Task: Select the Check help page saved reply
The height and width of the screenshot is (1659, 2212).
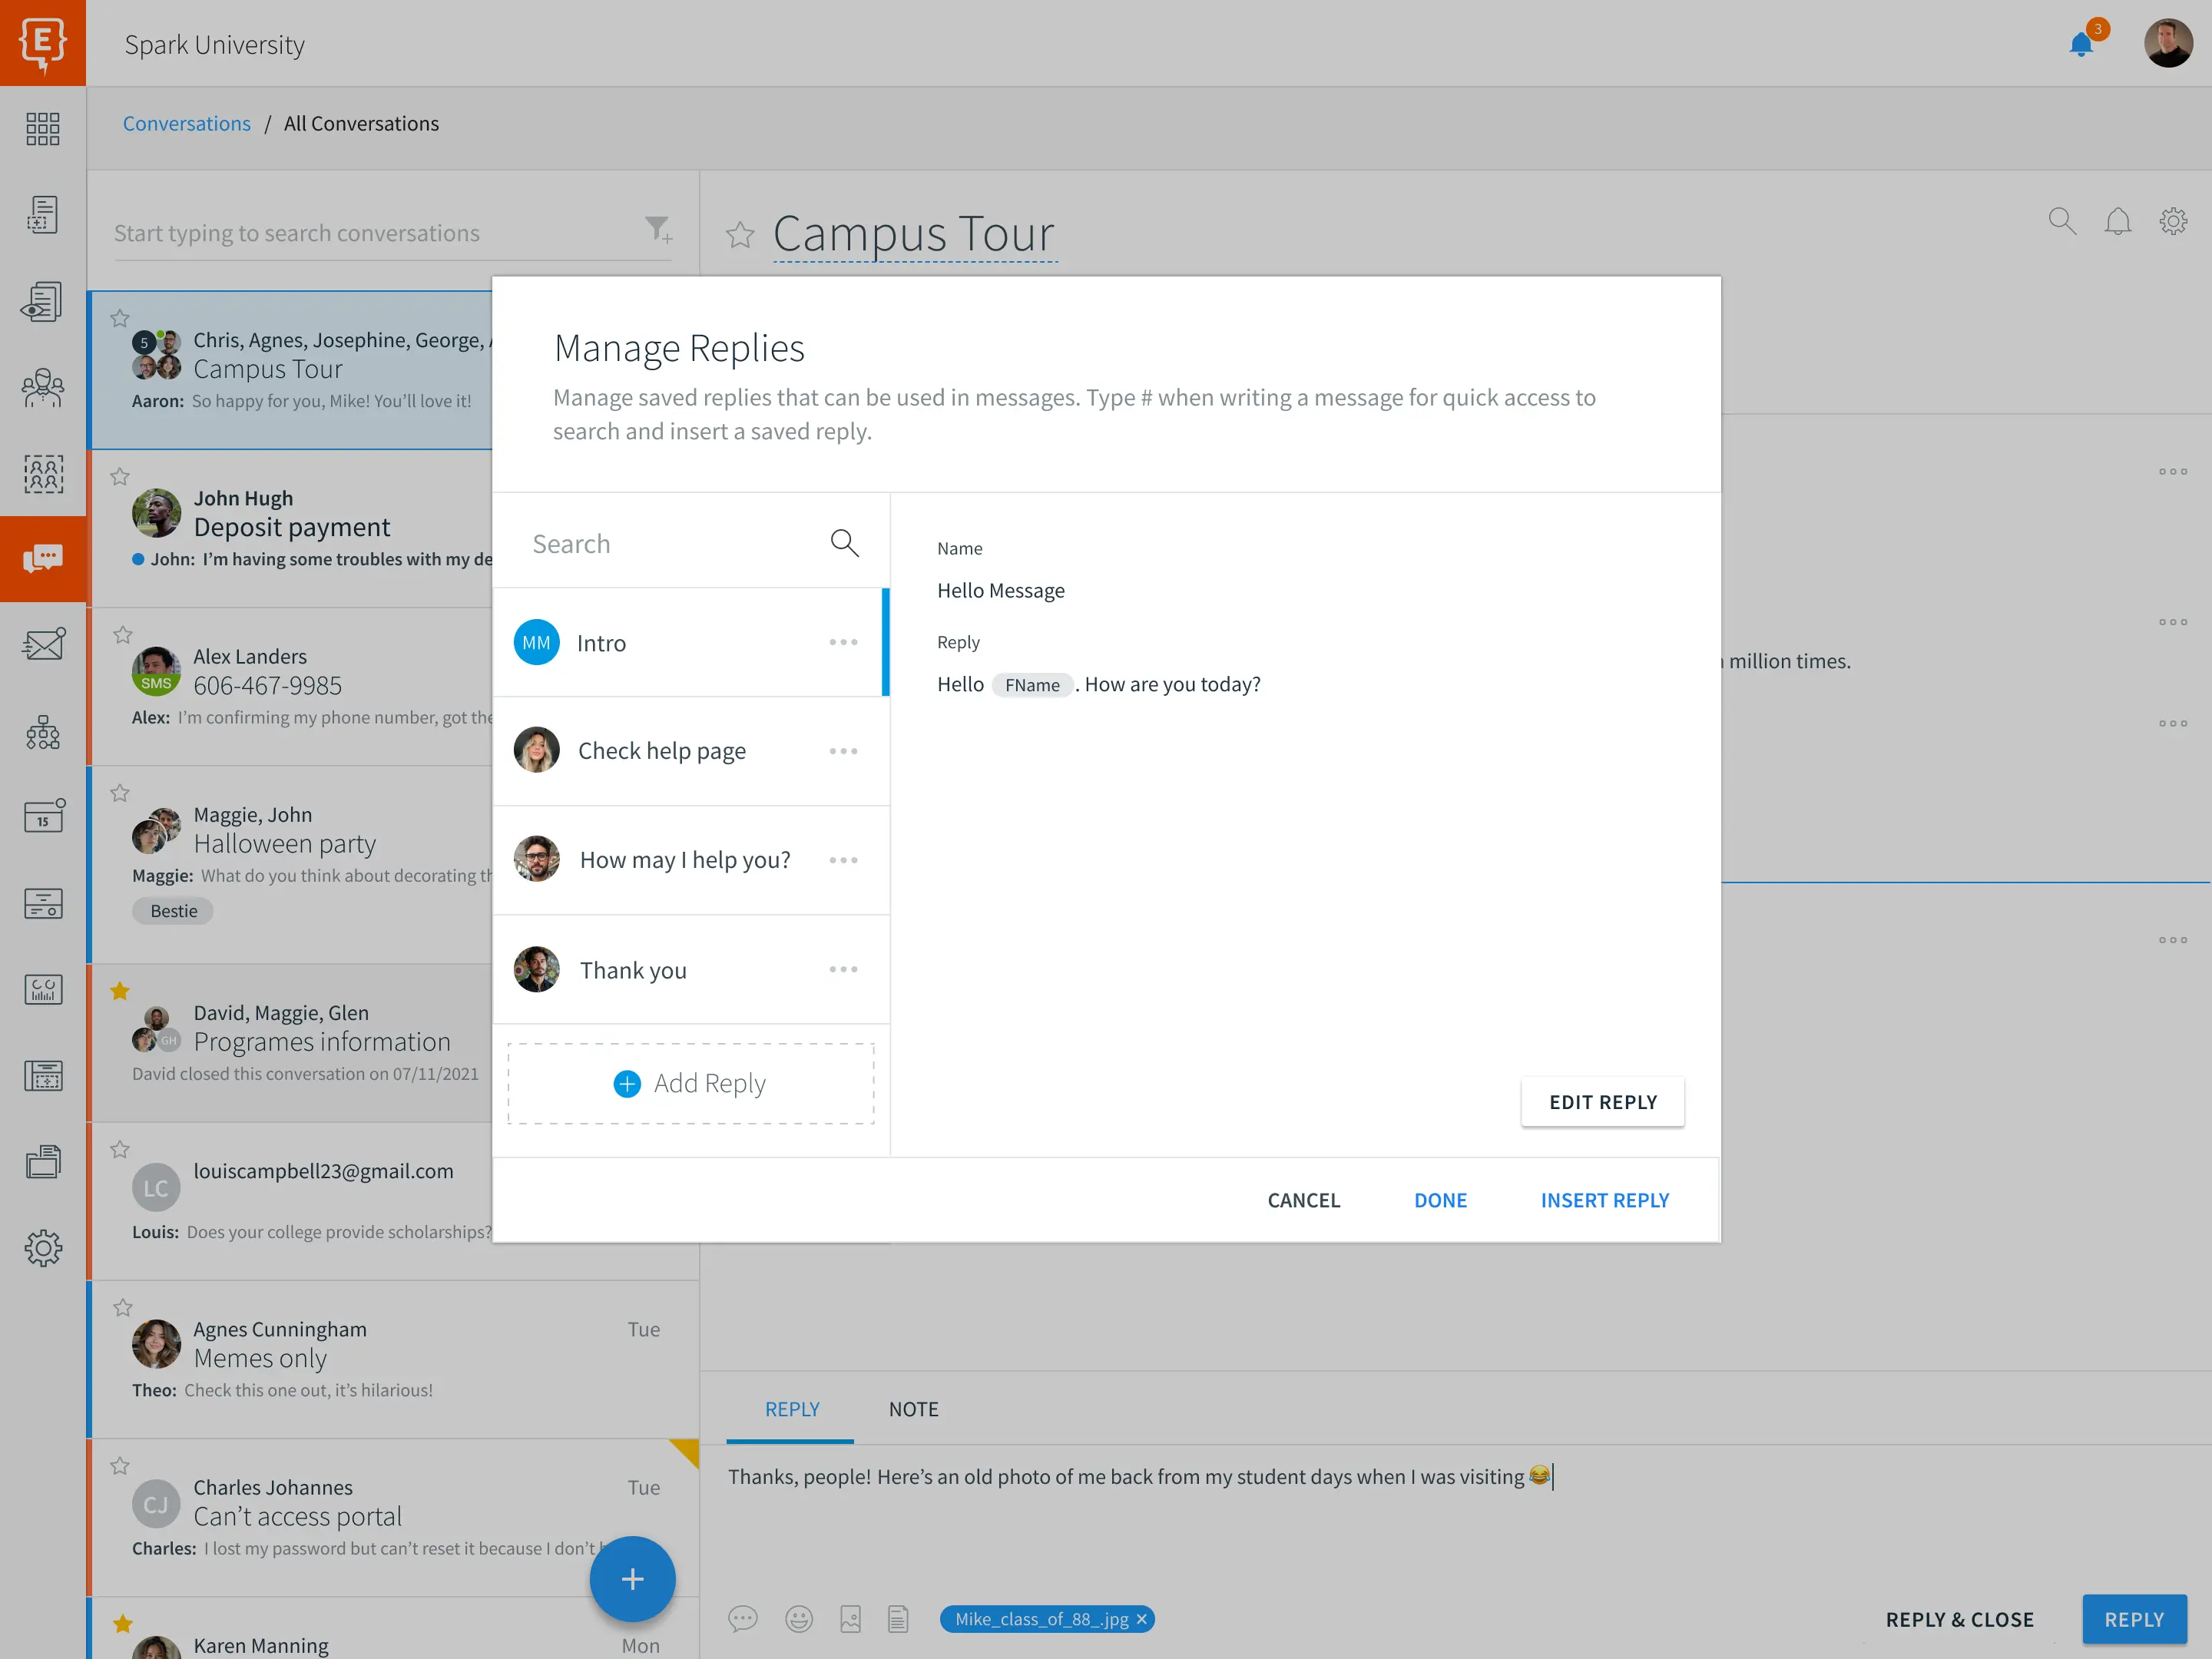Action: 691,751
